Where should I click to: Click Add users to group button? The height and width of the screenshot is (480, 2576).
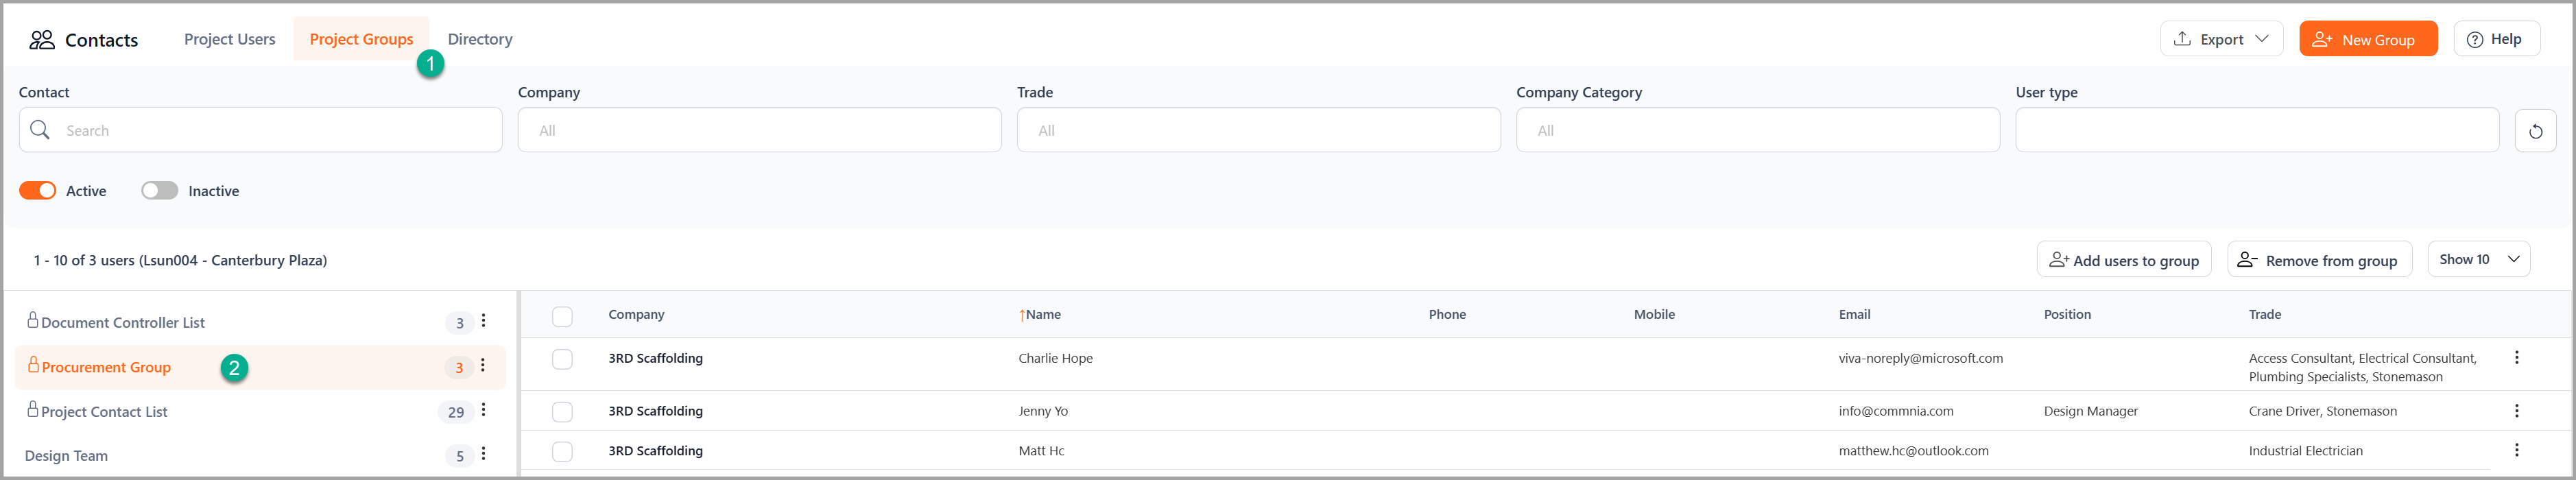tap(2123, 260)
